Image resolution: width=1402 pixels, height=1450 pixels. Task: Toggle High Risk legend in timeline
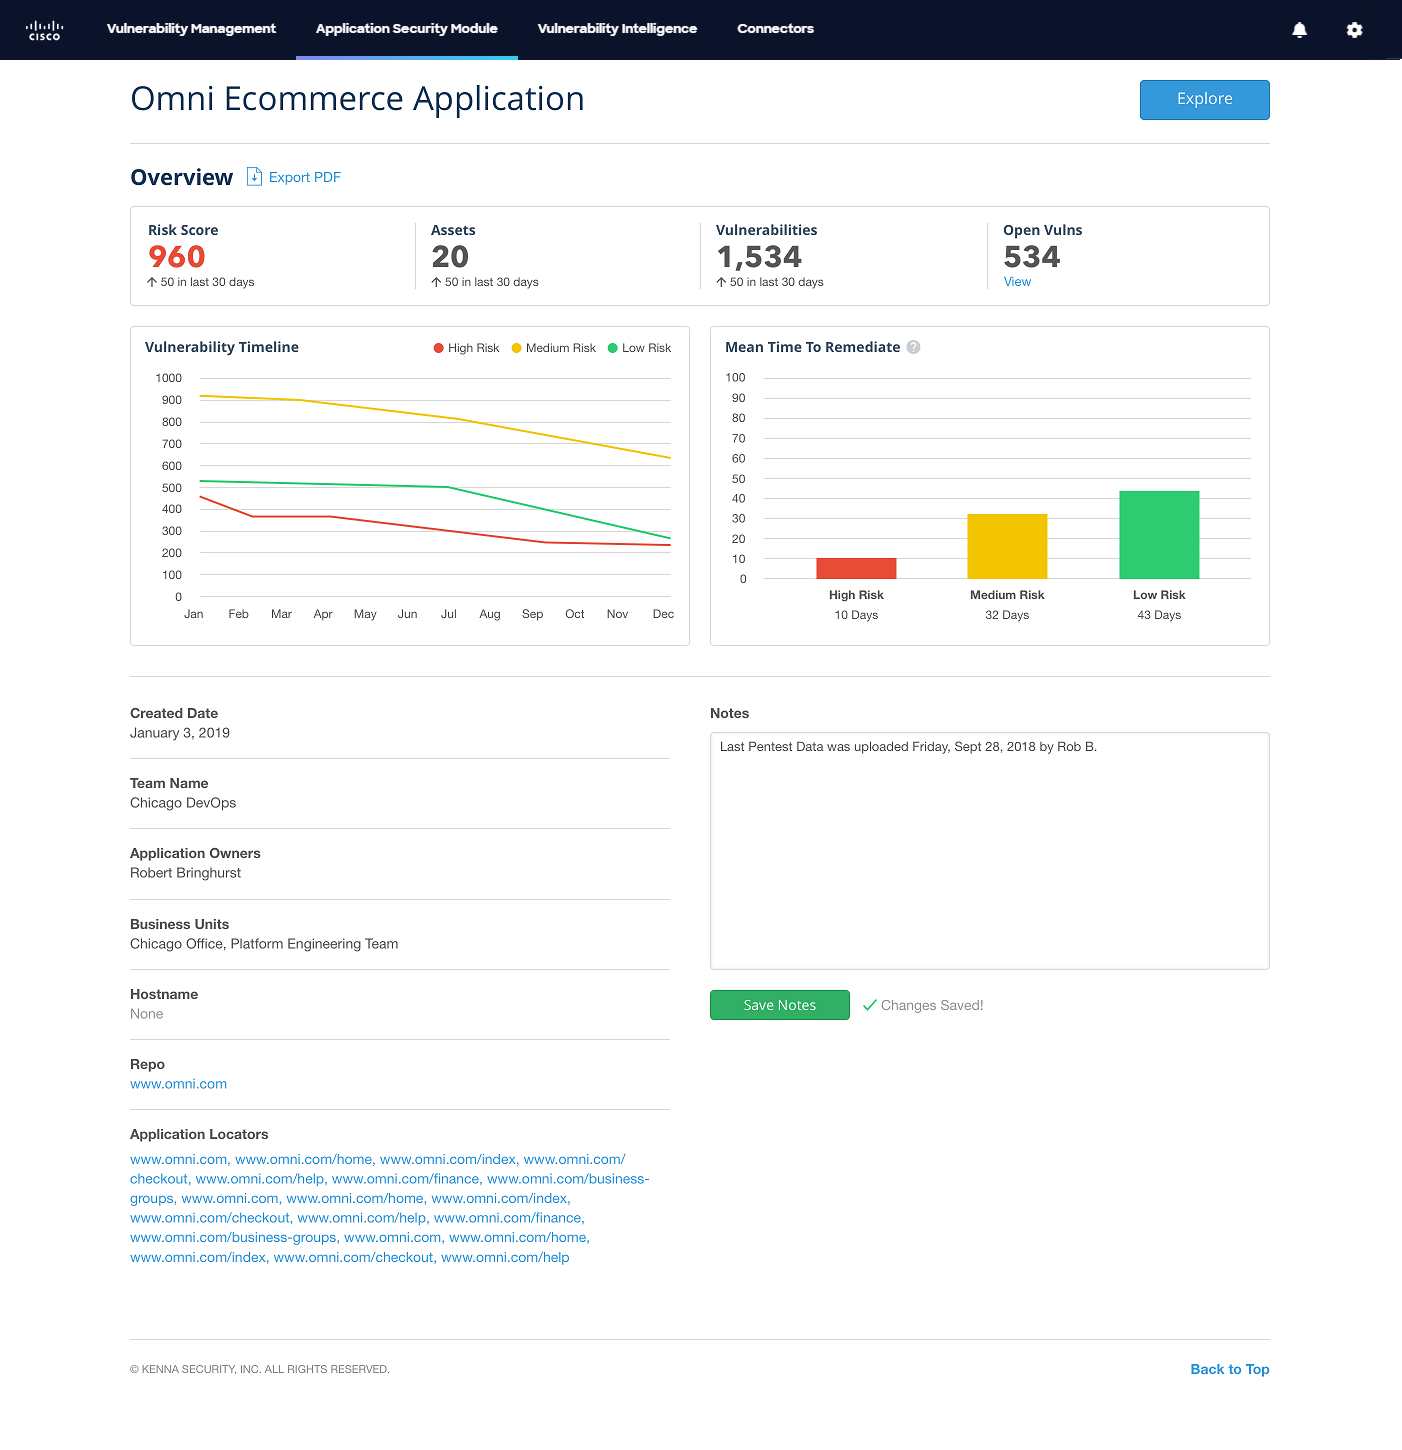pos(466,348)
